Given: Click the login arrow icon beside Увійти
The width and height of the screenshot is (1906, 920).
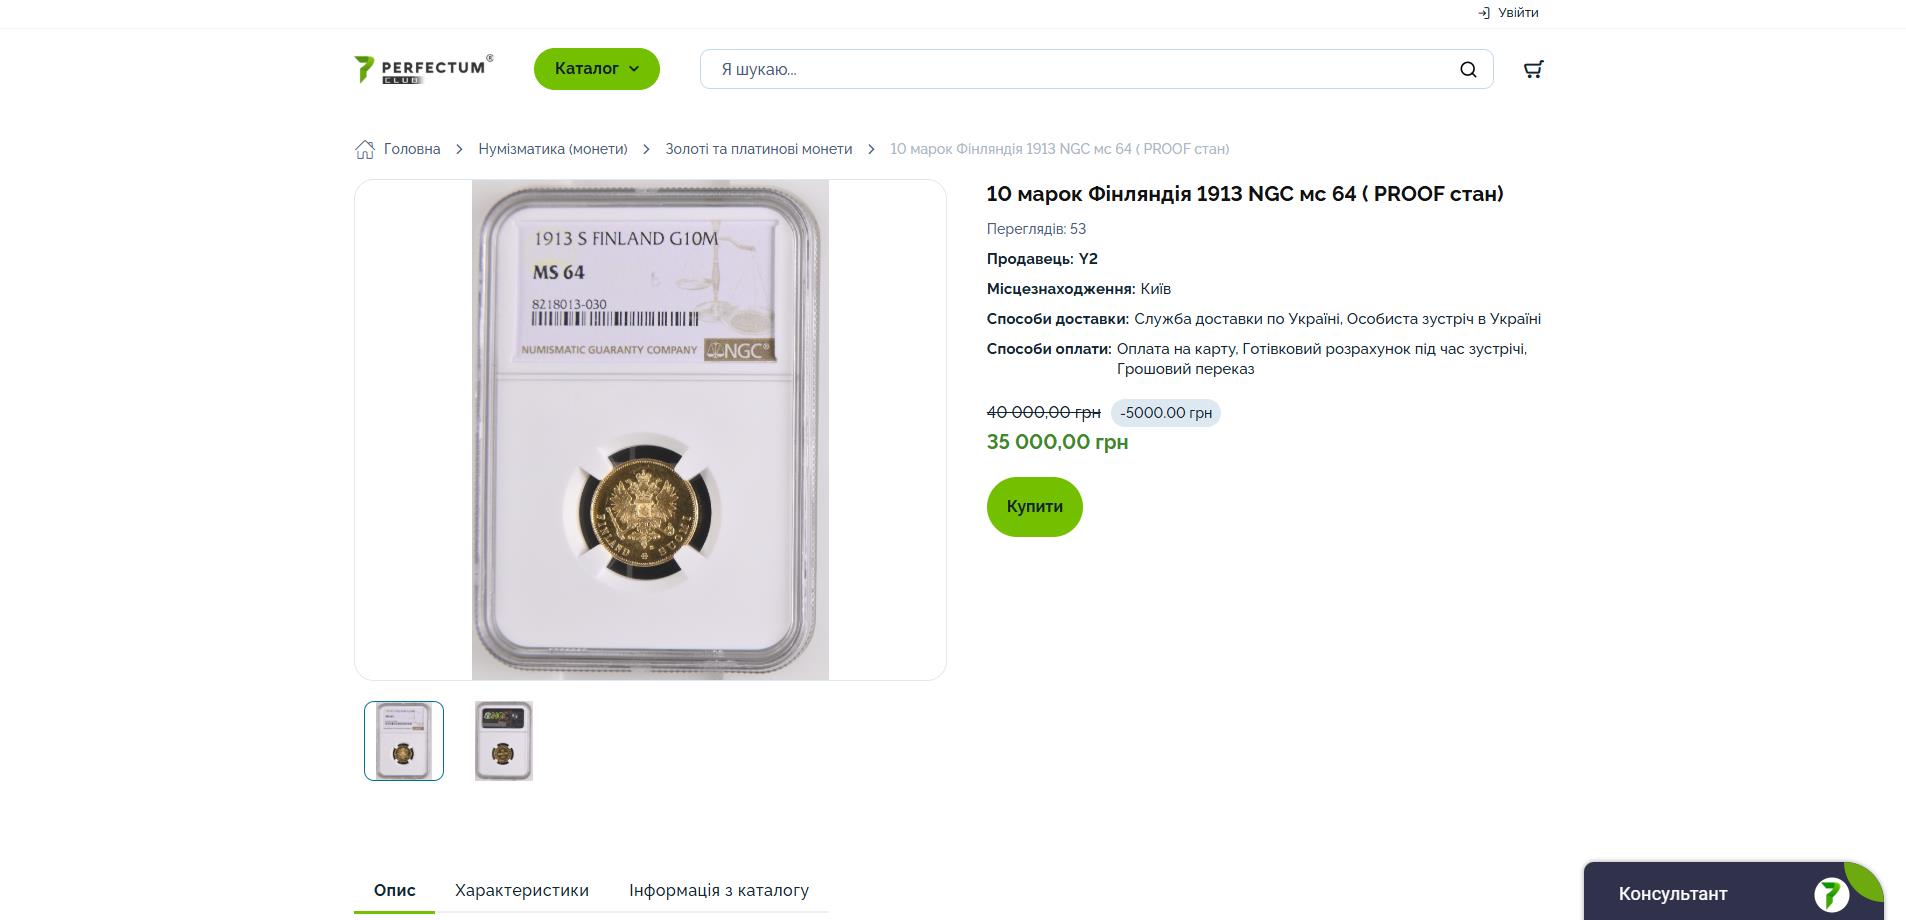Looking at the screenshot, I should coord(1484,13).
